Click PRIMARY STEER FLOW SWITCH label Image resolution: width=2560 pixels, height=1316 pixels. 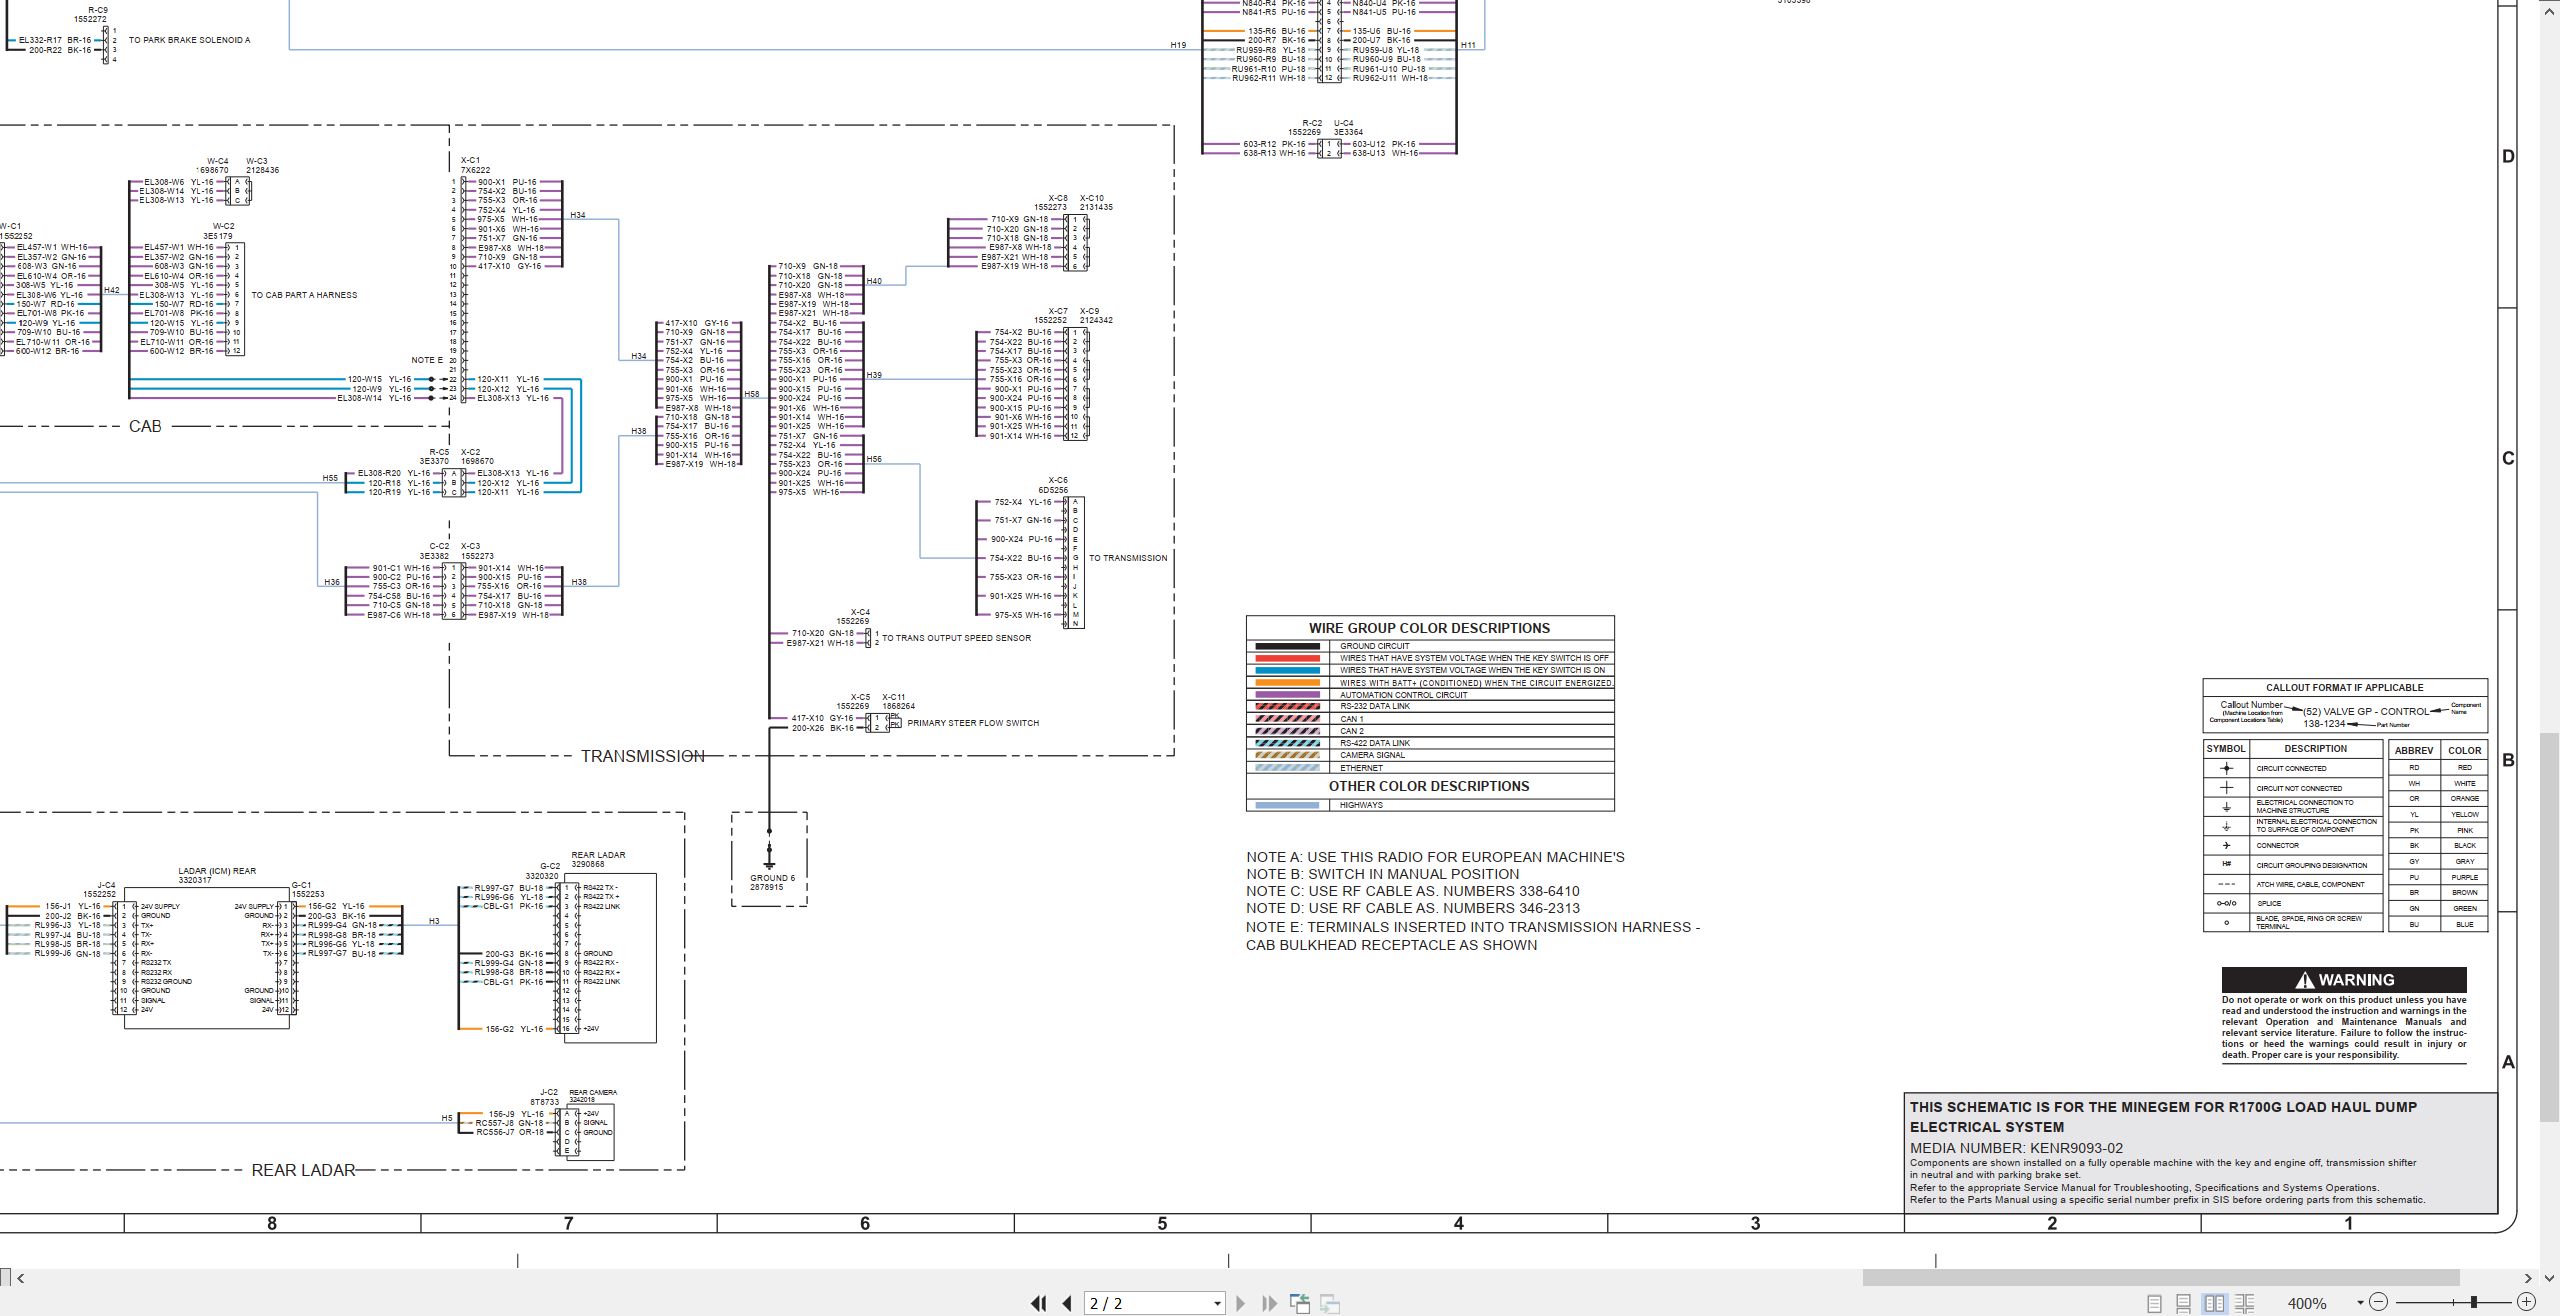coord(973,723)
